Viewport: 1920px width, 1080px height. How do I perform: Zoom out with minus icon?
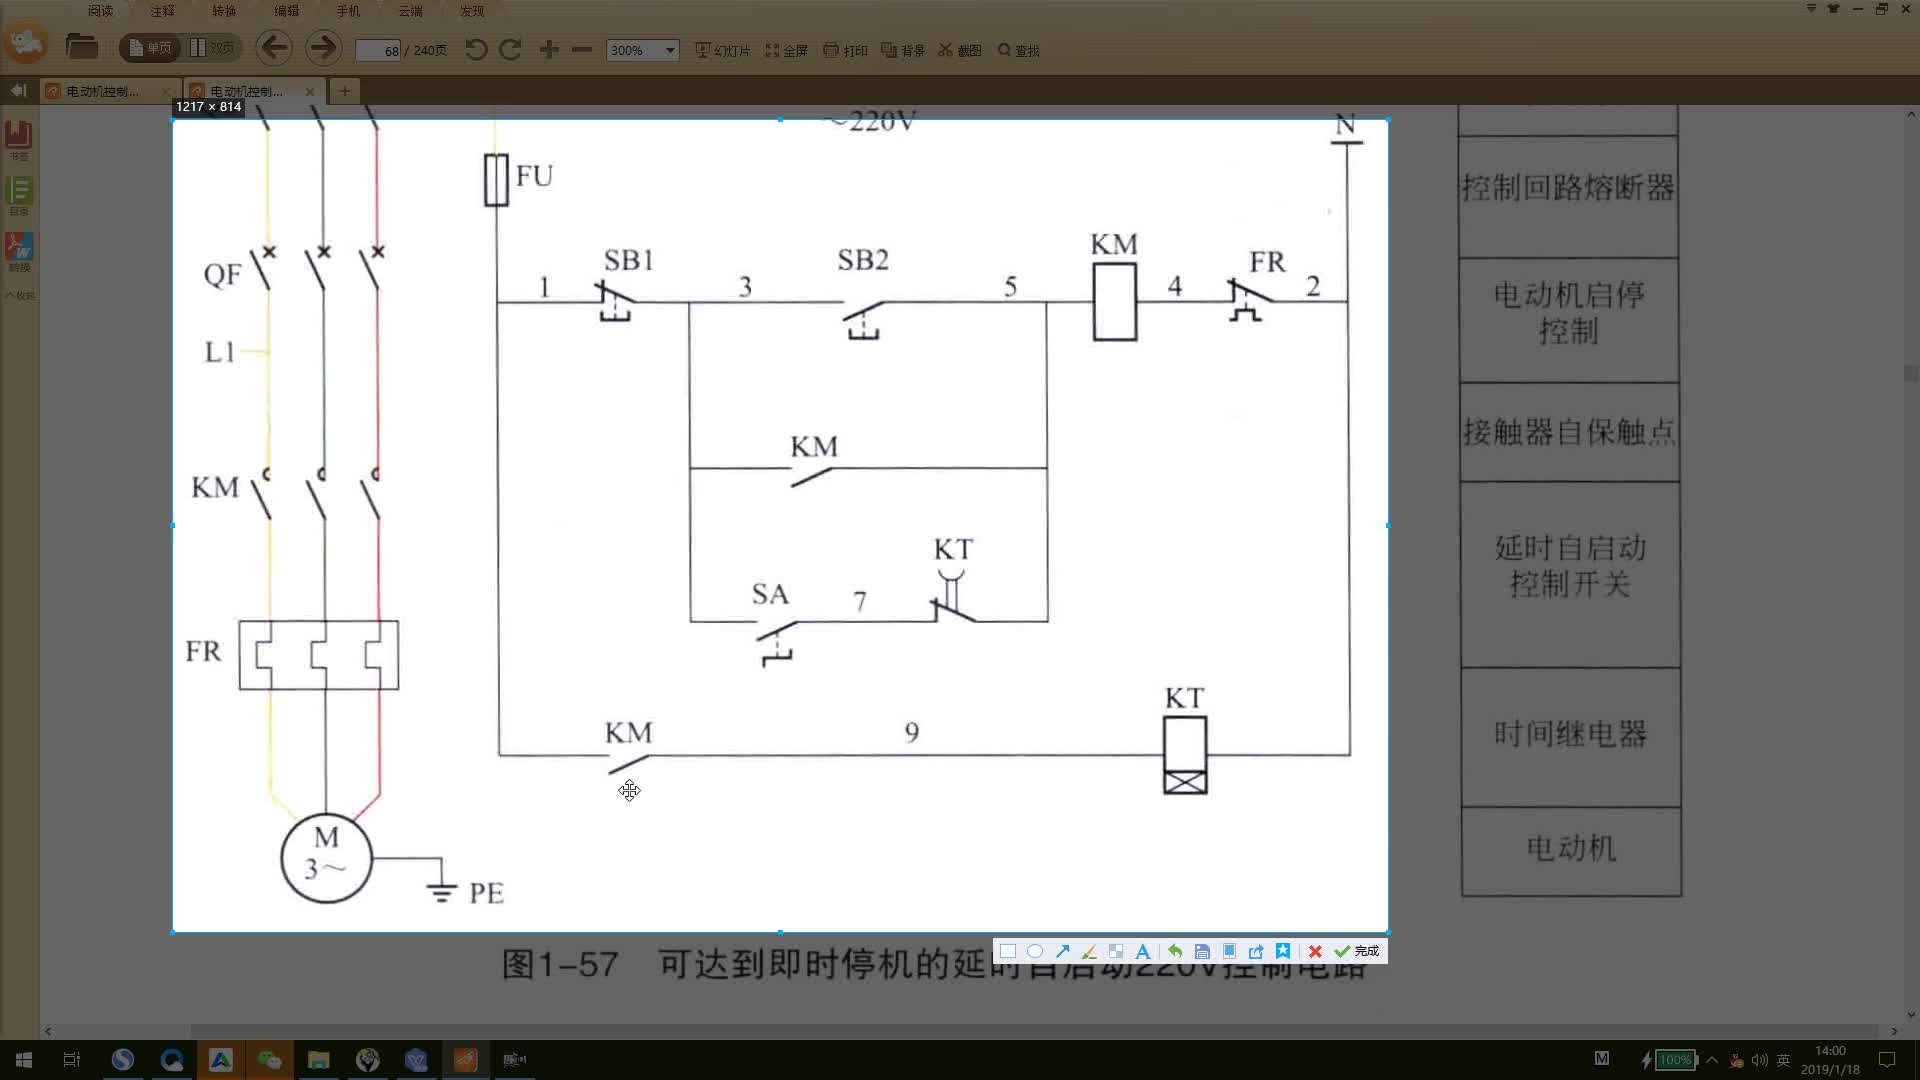581,49
